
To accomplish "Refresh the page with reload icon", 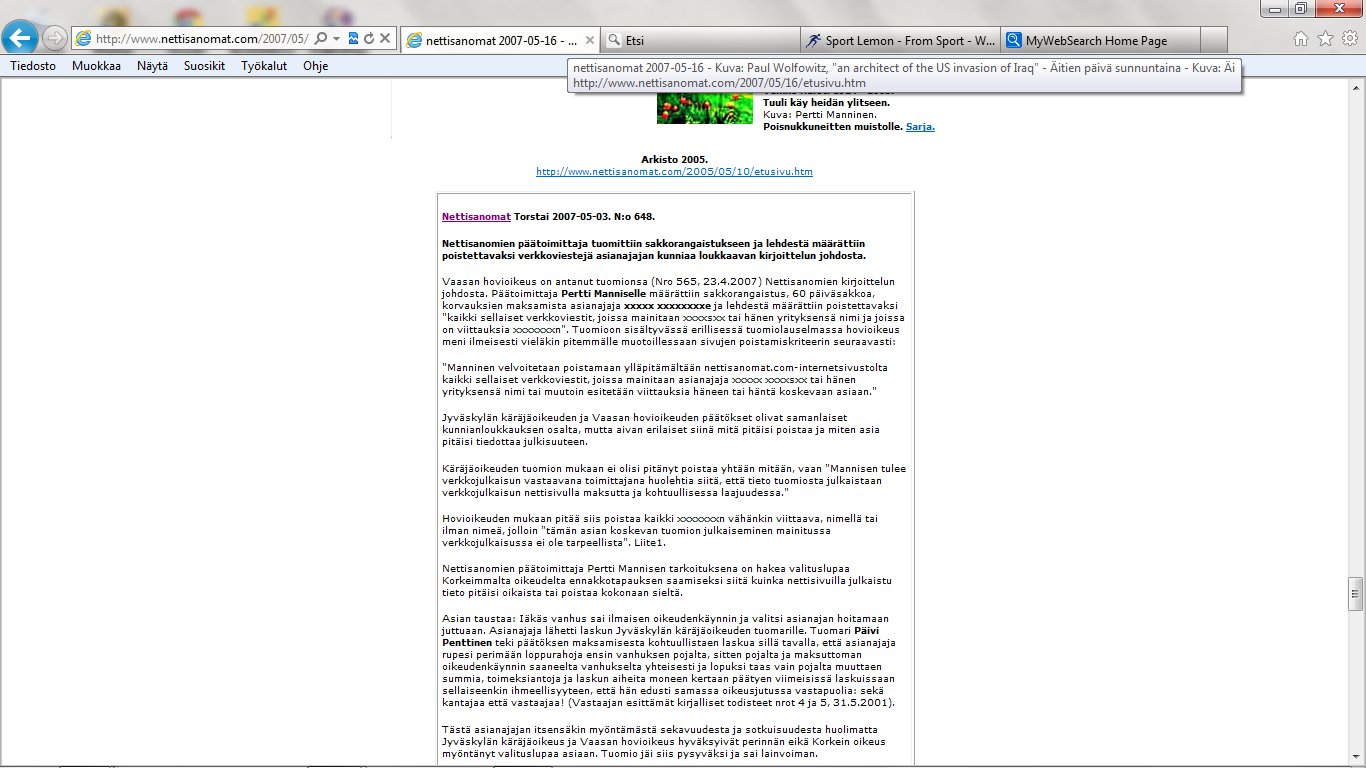I will tap(369, 38).
